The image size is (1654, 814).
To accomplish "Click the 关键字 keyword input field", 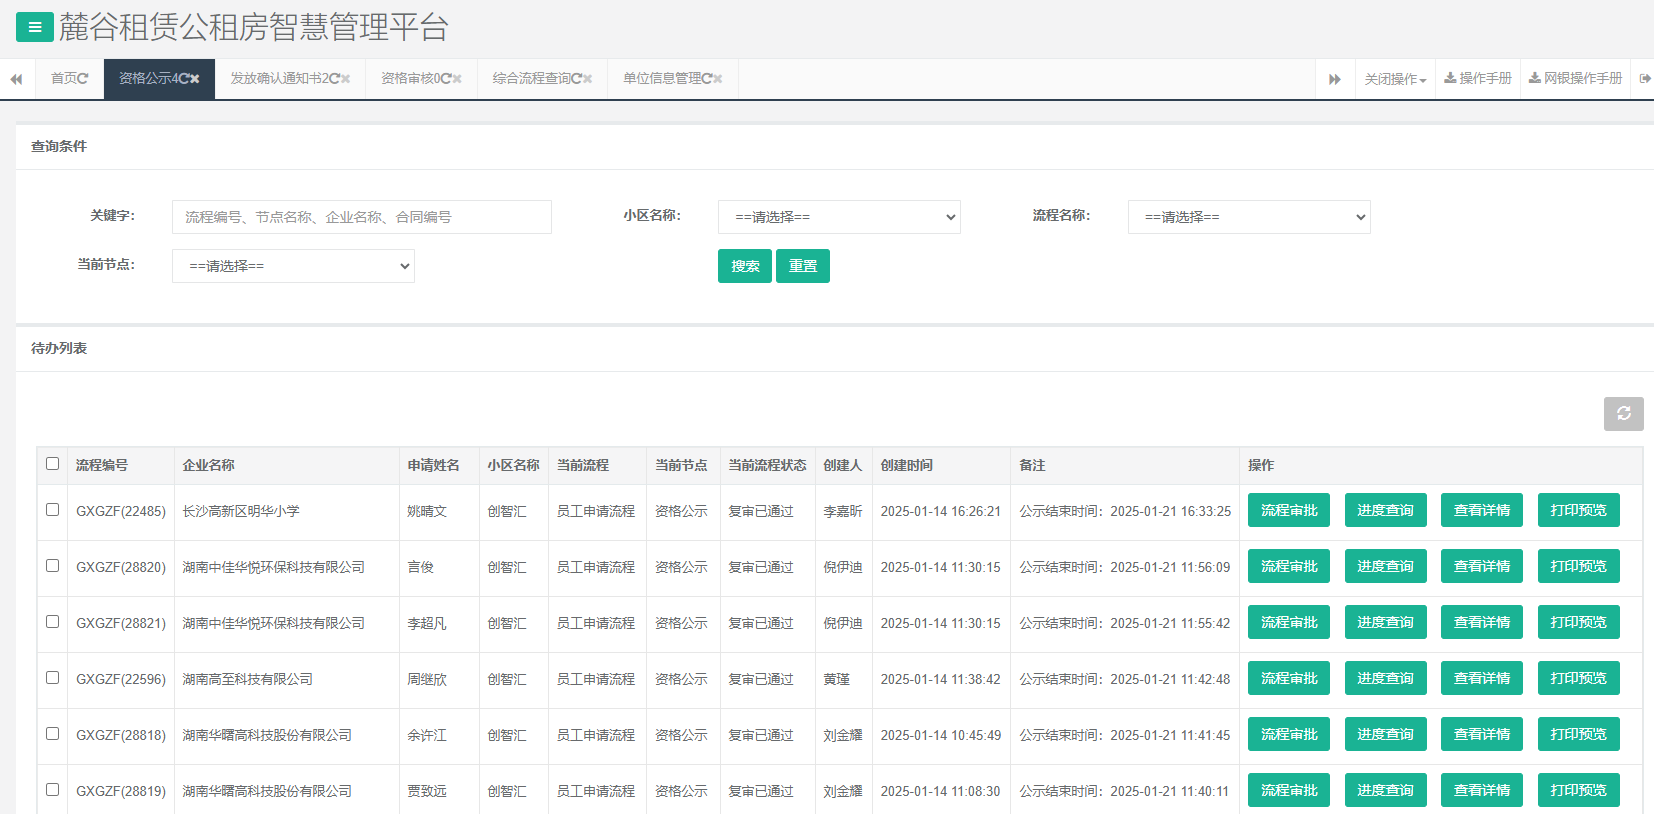I will [361, 217].
